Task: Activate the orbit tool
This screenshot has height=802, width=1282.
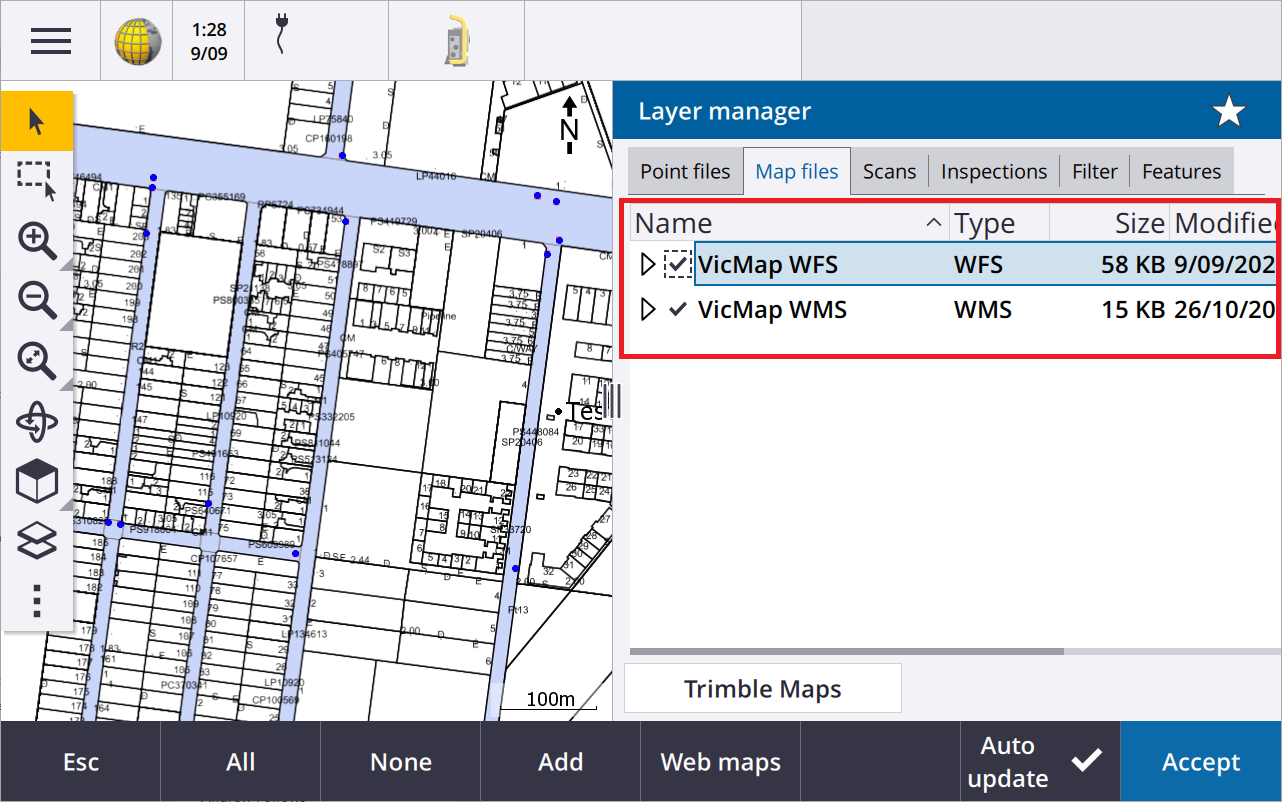Action: tap(37, 422)
